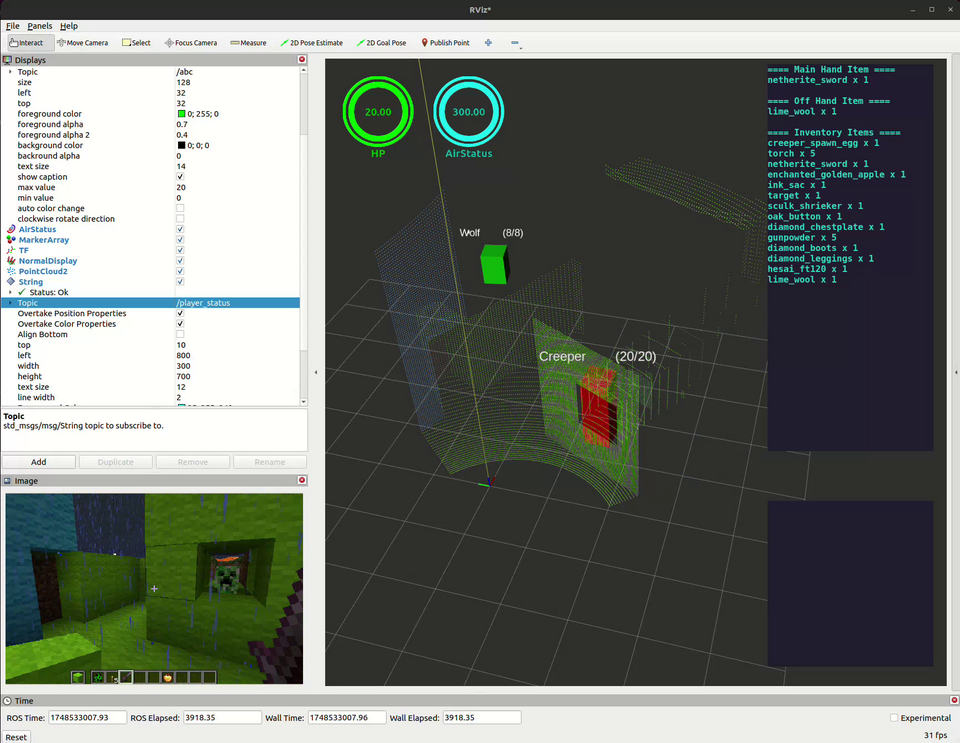This screenshot has width=960, height=743.
Task: Click the right-edge splitter arrow
Action: (x=956, y=372)
